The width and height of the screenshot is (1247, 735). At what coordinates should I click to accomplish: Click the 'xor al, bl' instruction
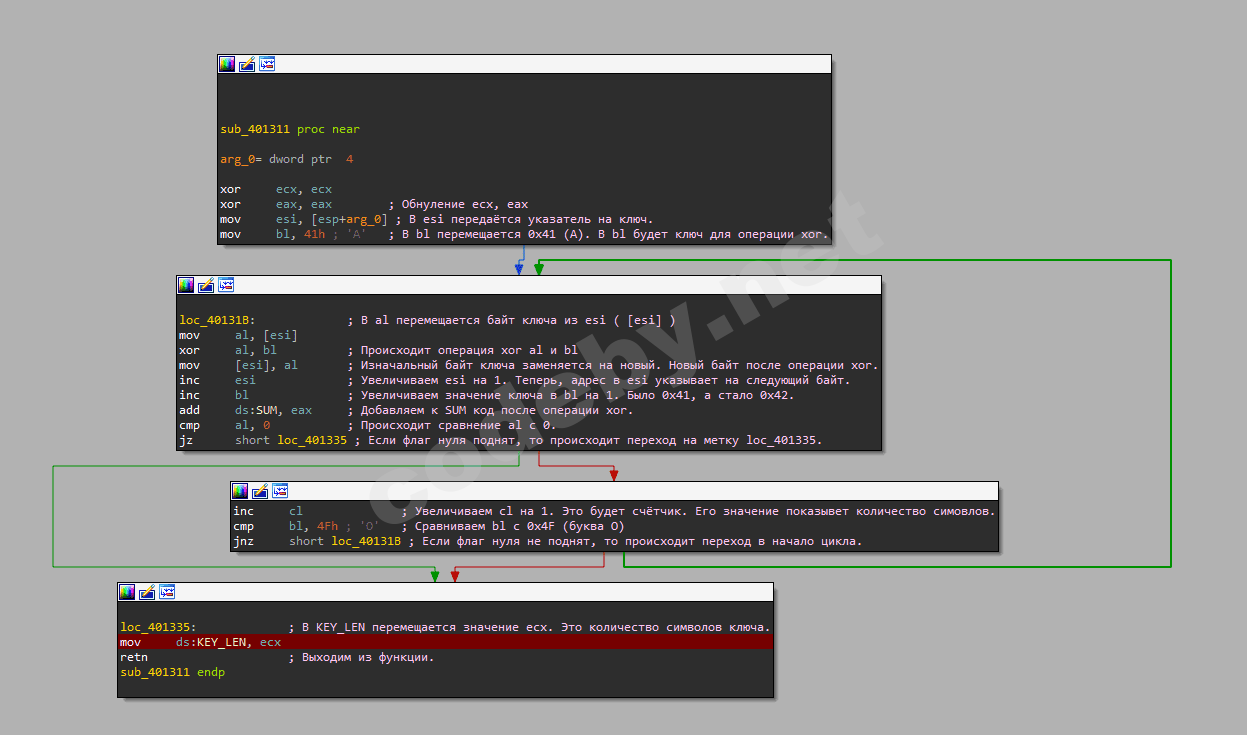(x=229, y=350)
